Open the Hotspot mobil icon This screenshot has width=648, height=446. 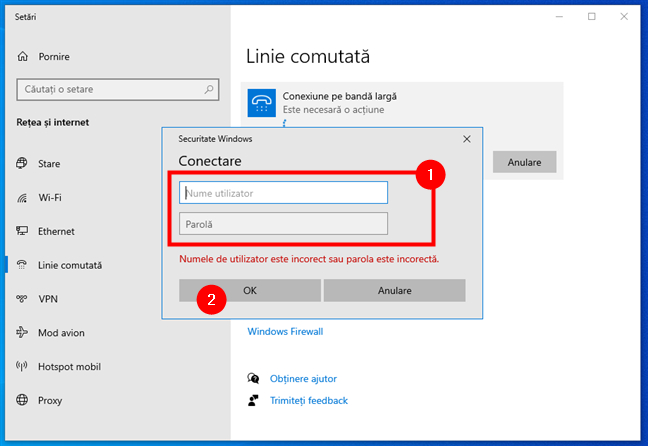[22, 367]
